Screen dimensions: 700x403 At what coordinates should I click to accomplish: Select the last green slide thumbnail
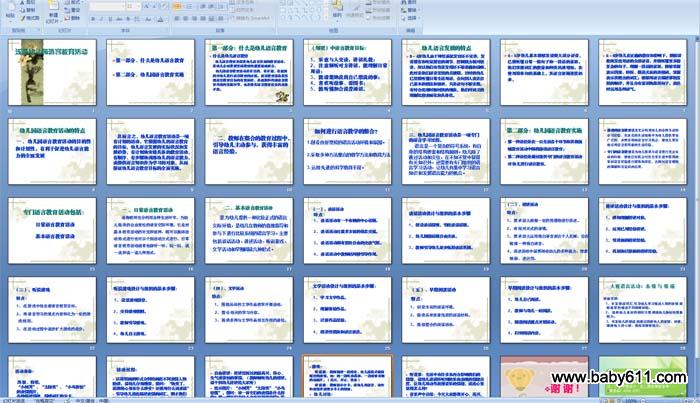(642, 377)
